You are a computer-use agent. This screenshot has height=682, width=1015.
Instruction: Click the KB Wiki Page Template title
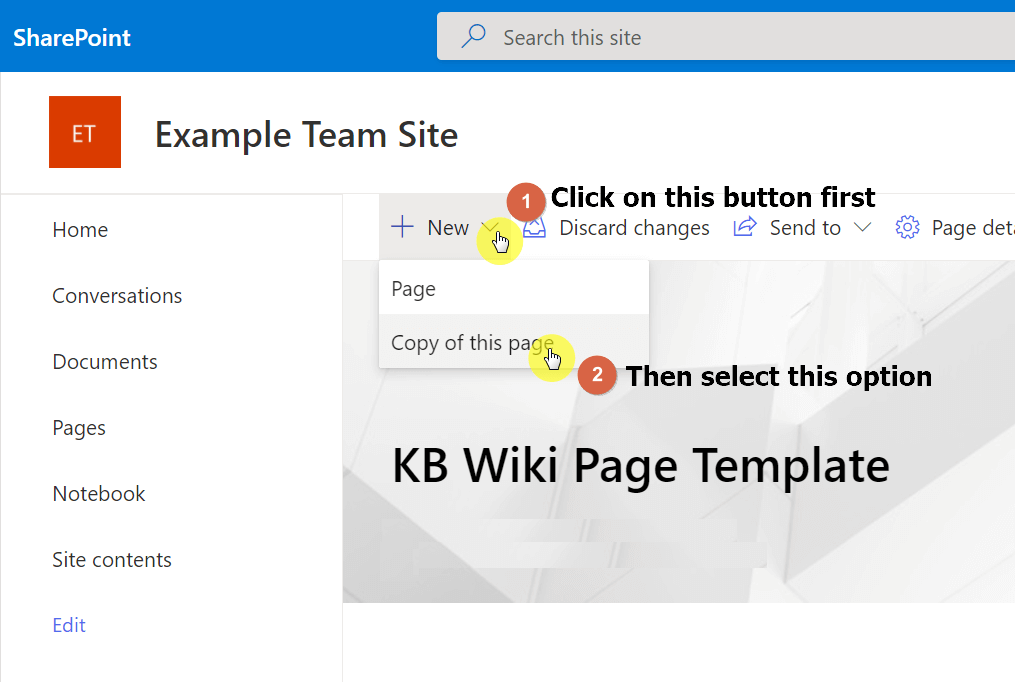click(641, 466)
